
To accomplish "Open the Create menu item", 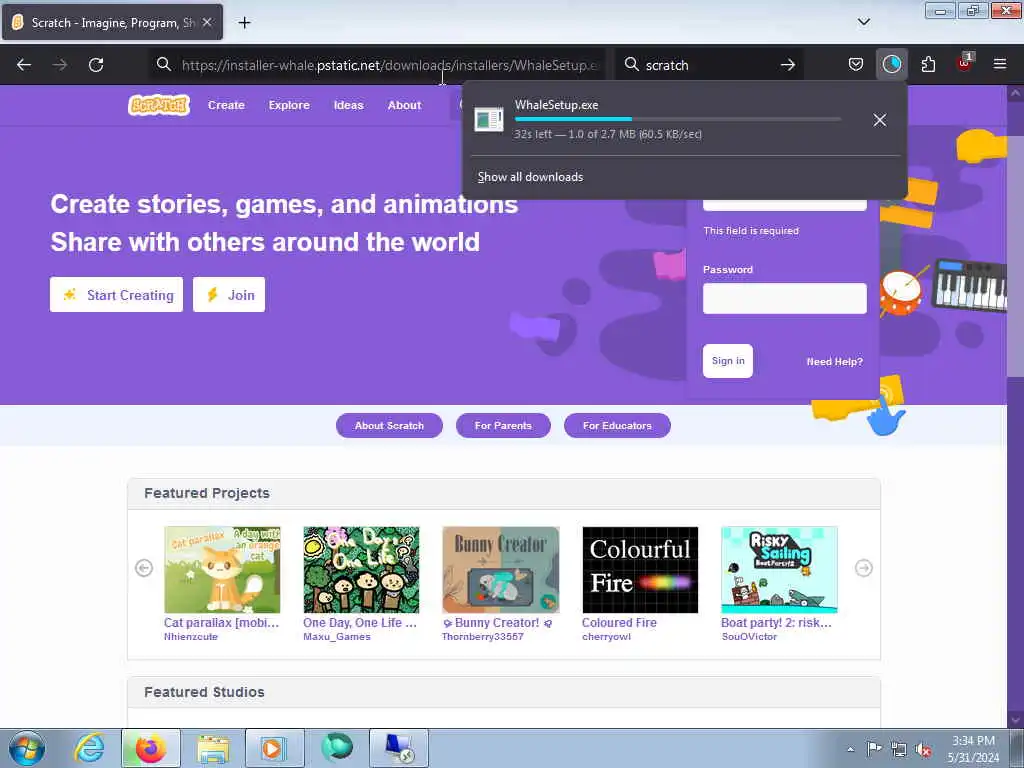I will (226, 105).
